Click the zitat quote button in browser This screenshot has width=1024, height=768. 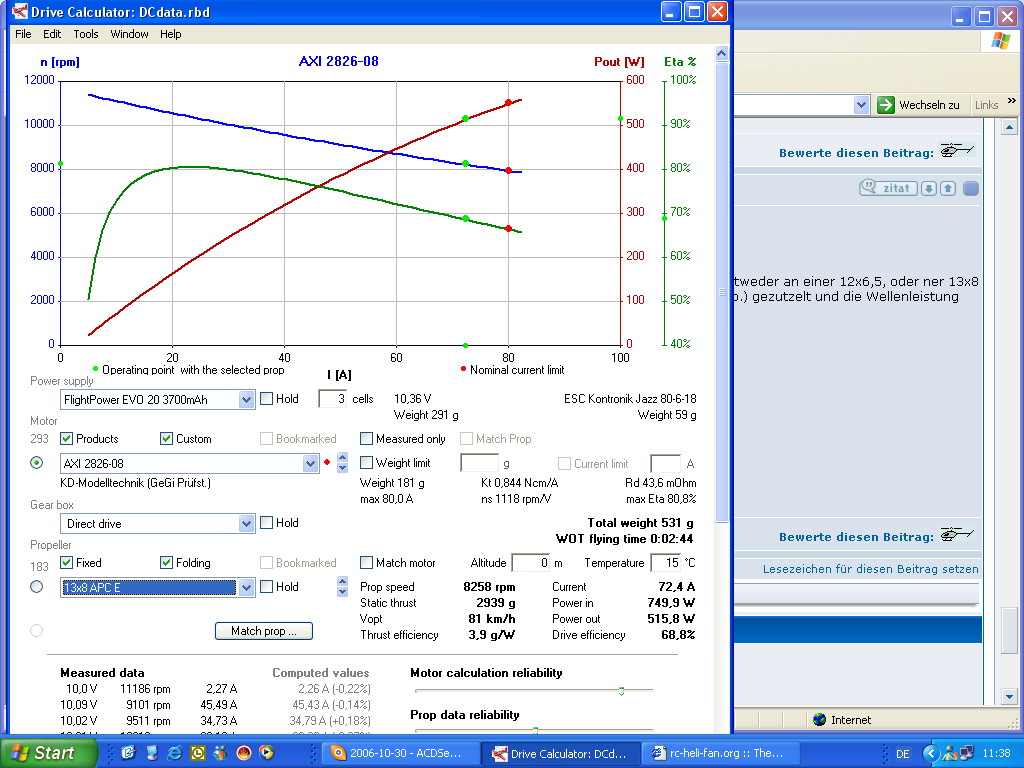tap(888, 188)
